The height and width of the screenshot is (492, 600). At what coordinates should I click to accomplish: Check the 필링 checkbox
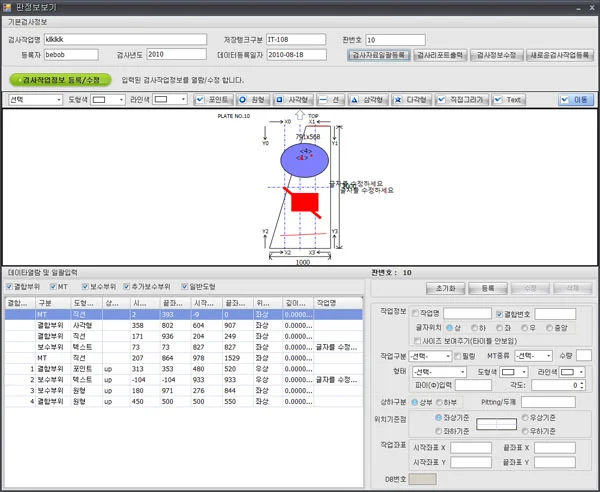[x=458, y=356]
